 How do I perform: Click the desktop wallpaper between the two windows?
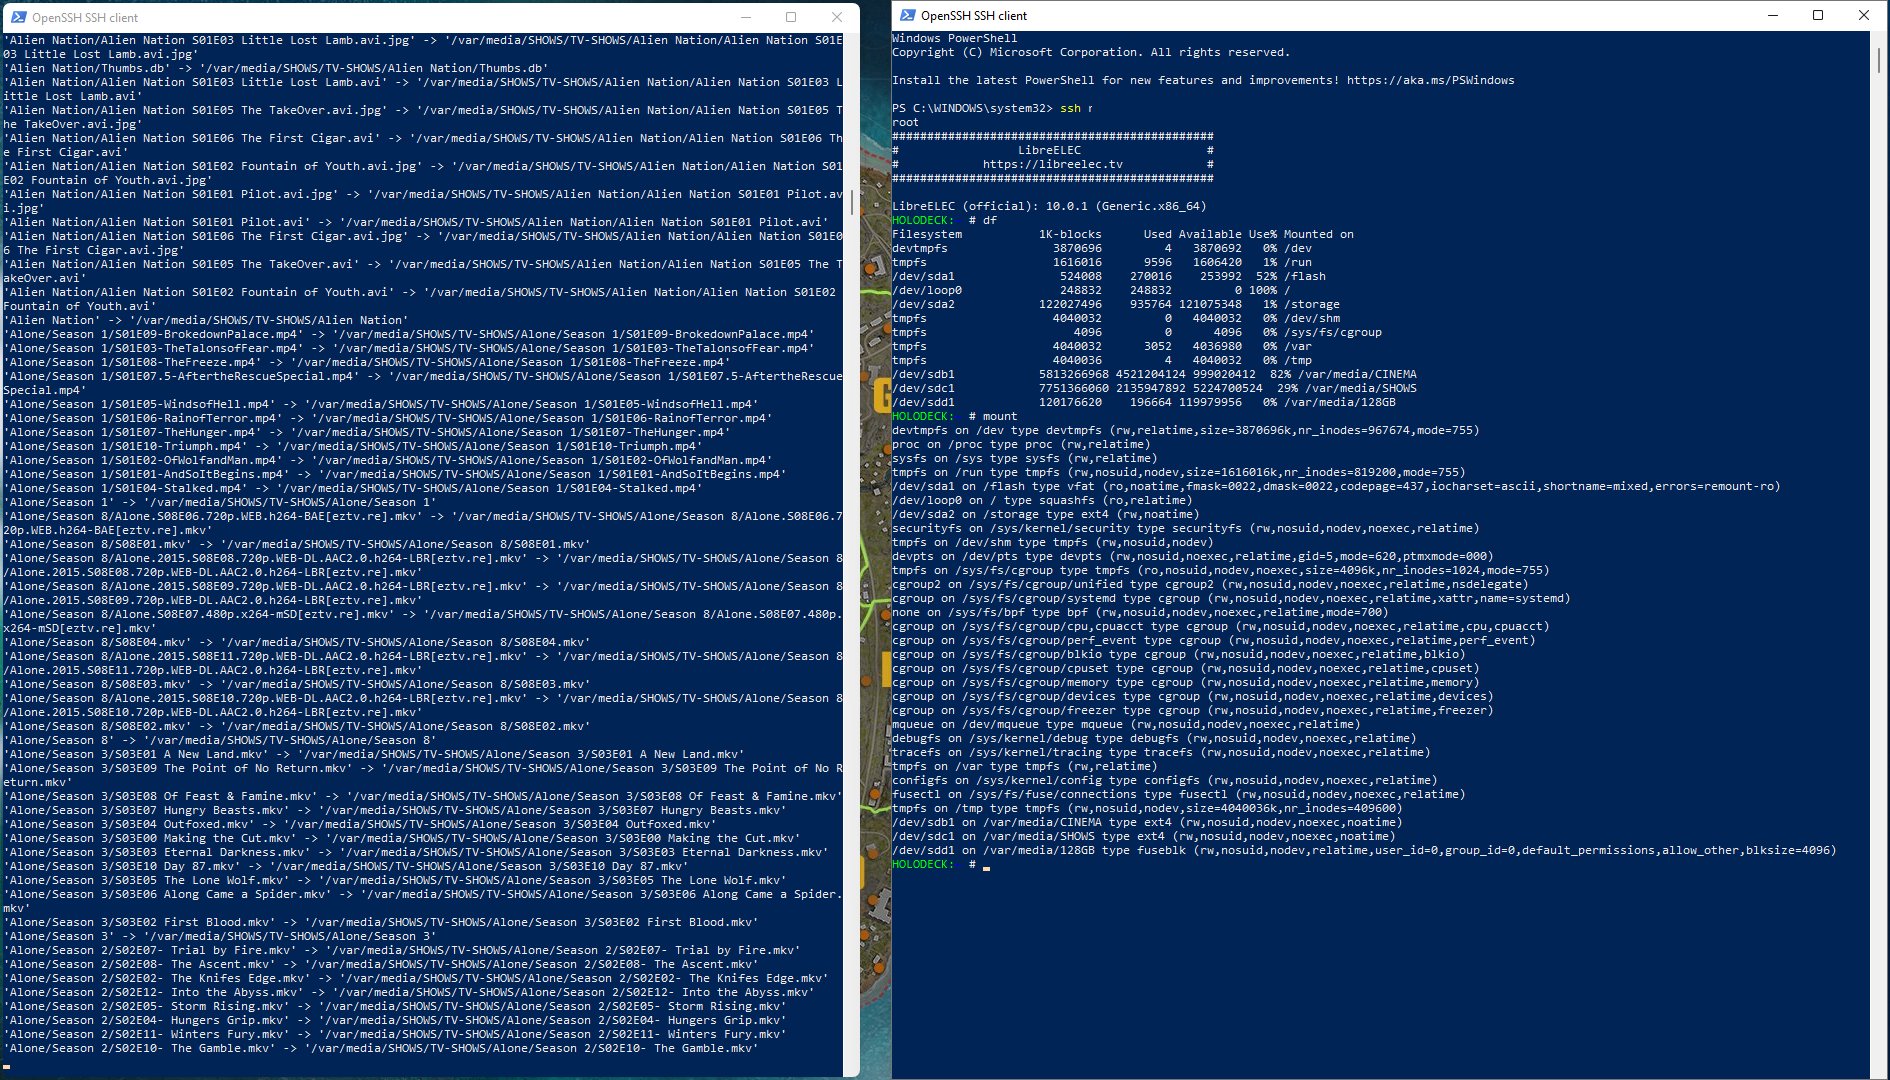coord(875,500)
